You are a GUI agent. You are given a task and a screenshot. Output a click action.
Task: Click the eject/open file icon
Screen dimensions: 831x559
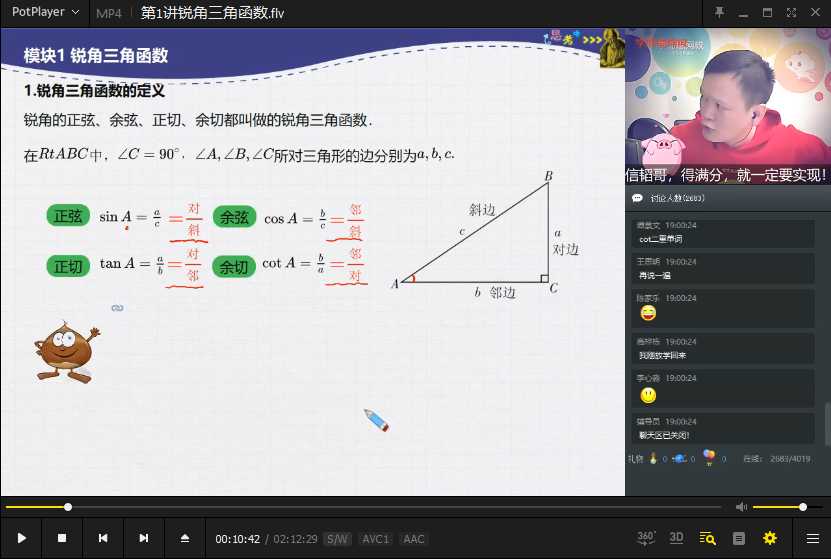(185, 538)
